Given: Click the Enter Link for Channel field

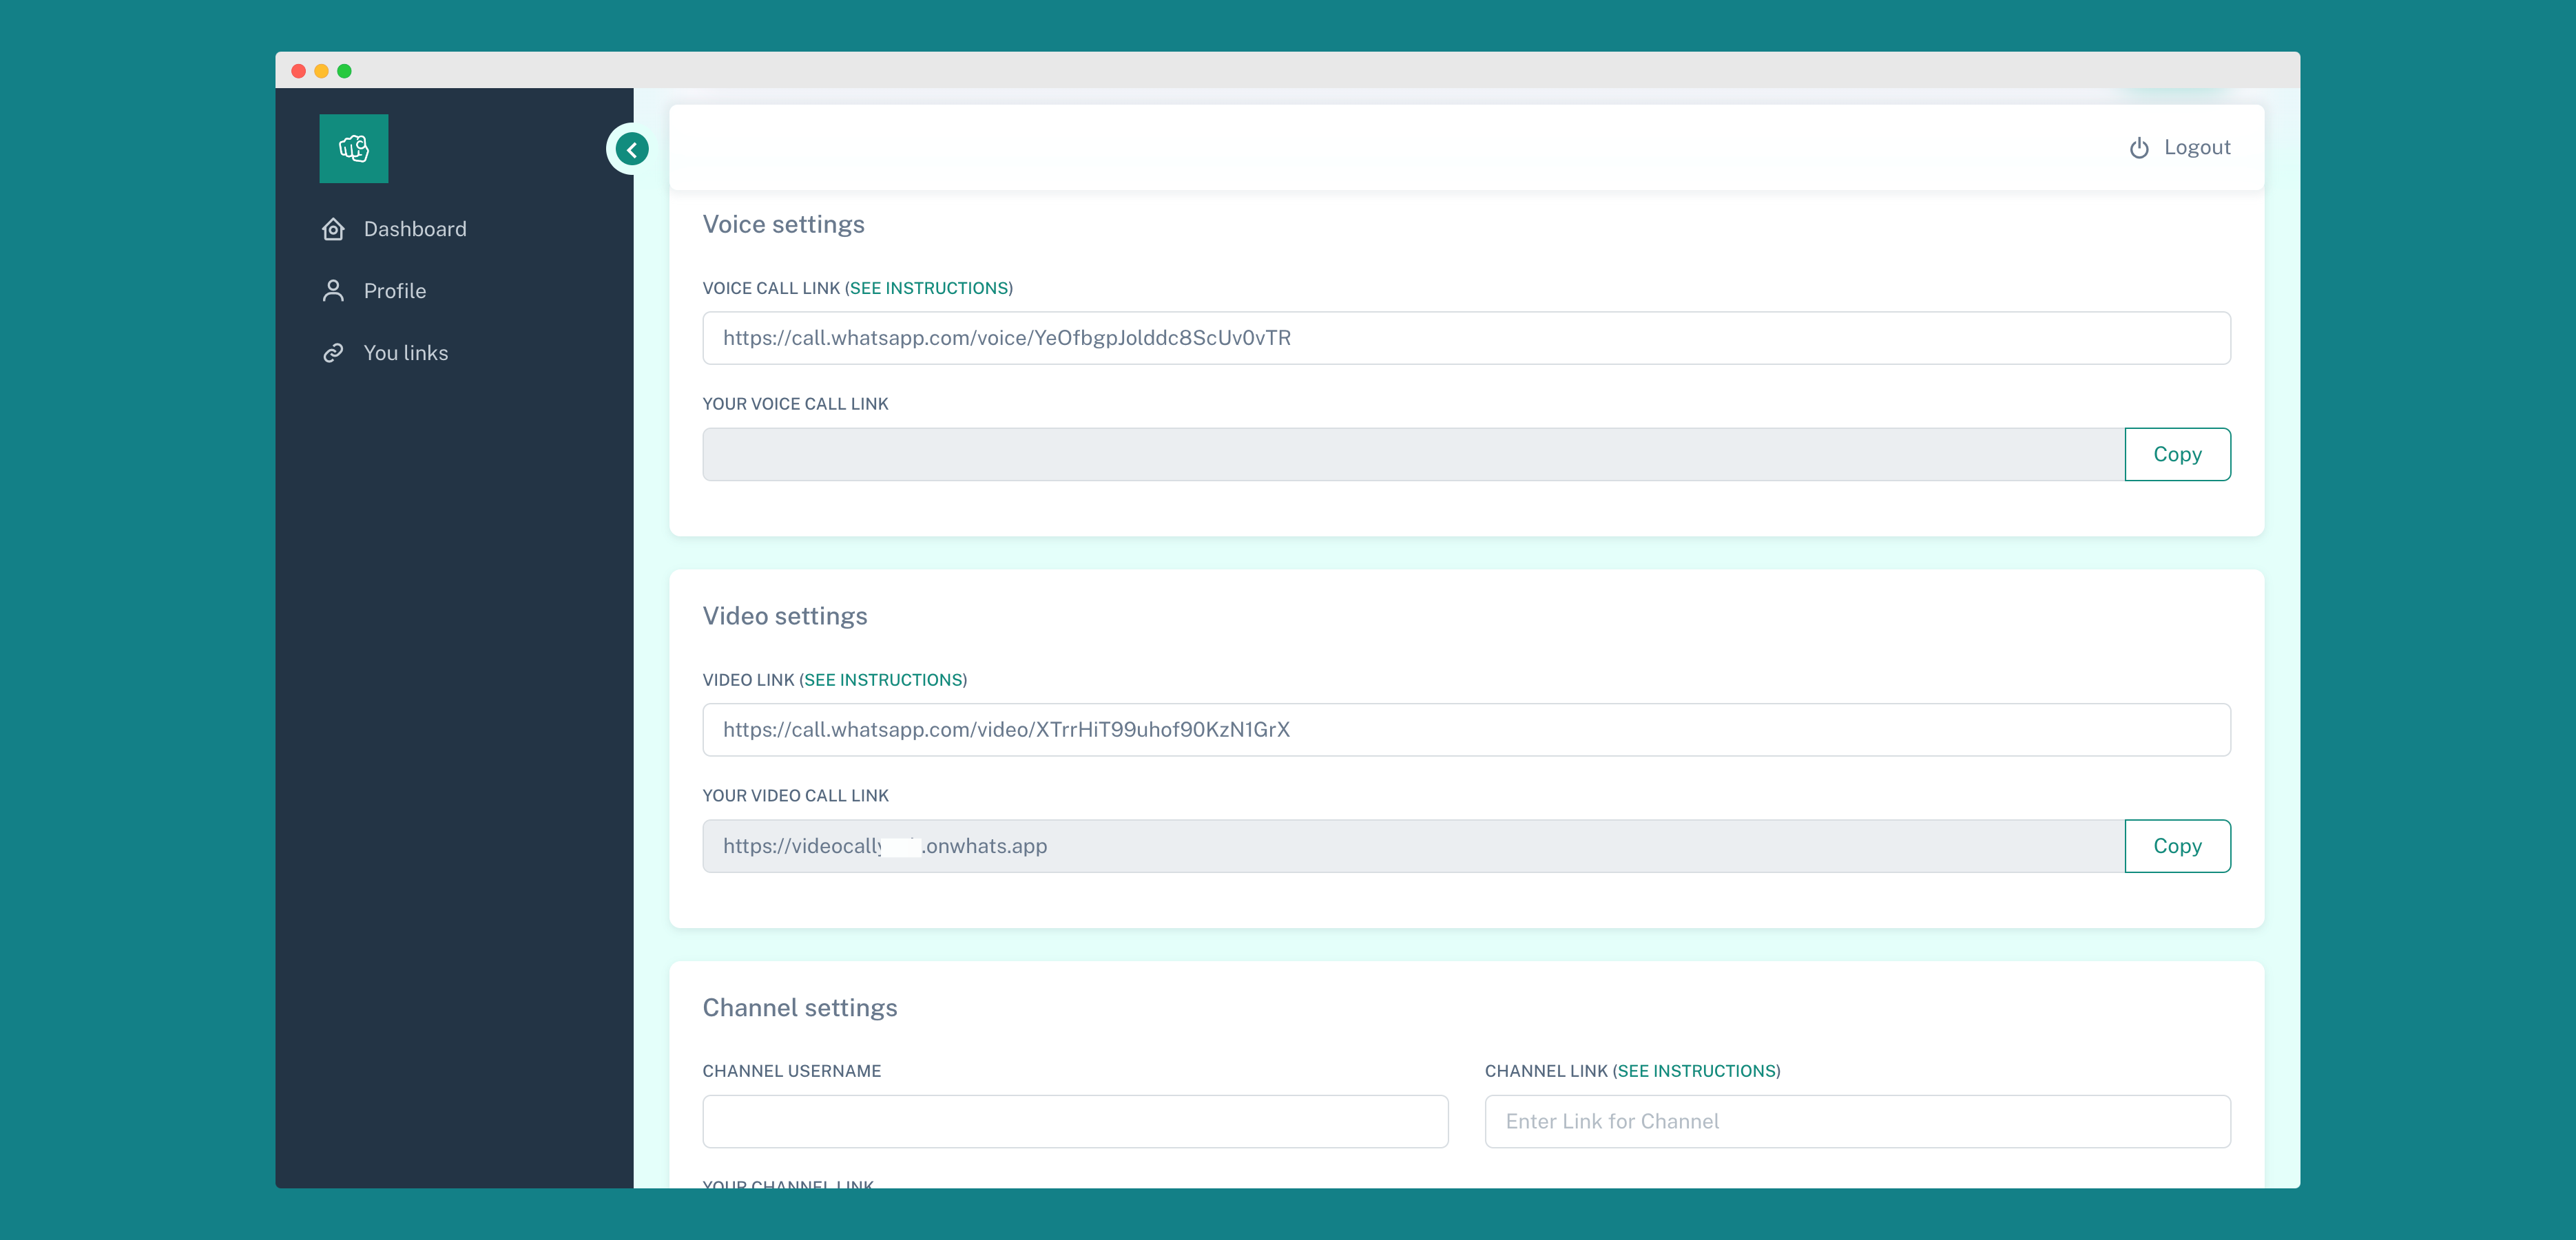Looking at the screenshot, I should pyautogui.click(x=1857, y=1122).
